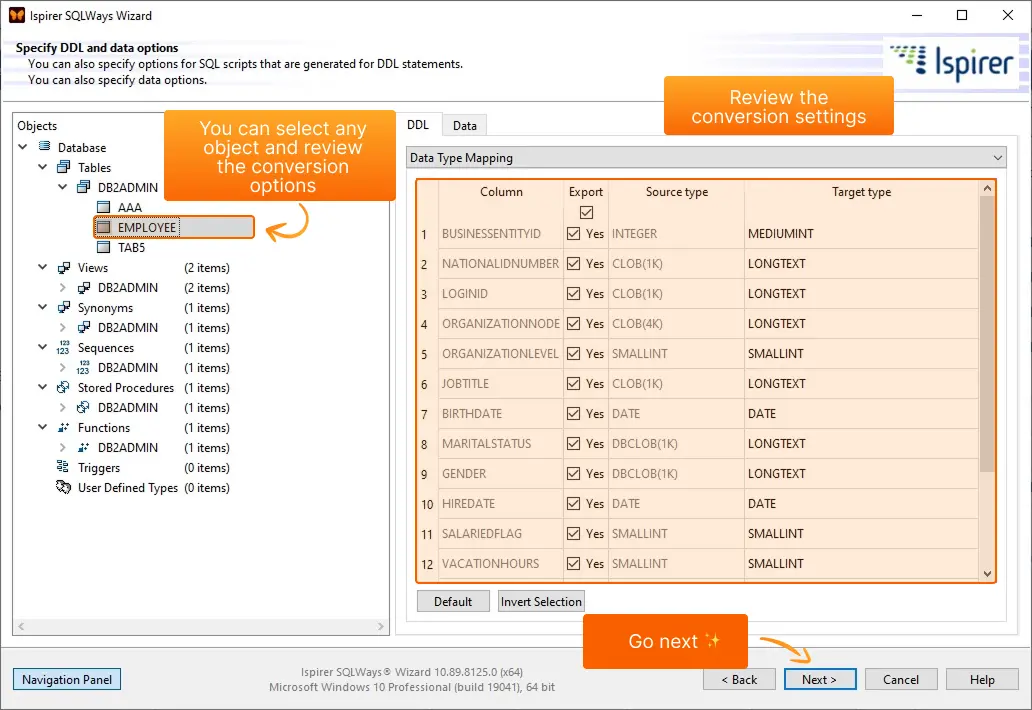The width and height of the screenshot is (1032, 710).
Task: Select the Triggers tree item
Action: tap(99, 468)
